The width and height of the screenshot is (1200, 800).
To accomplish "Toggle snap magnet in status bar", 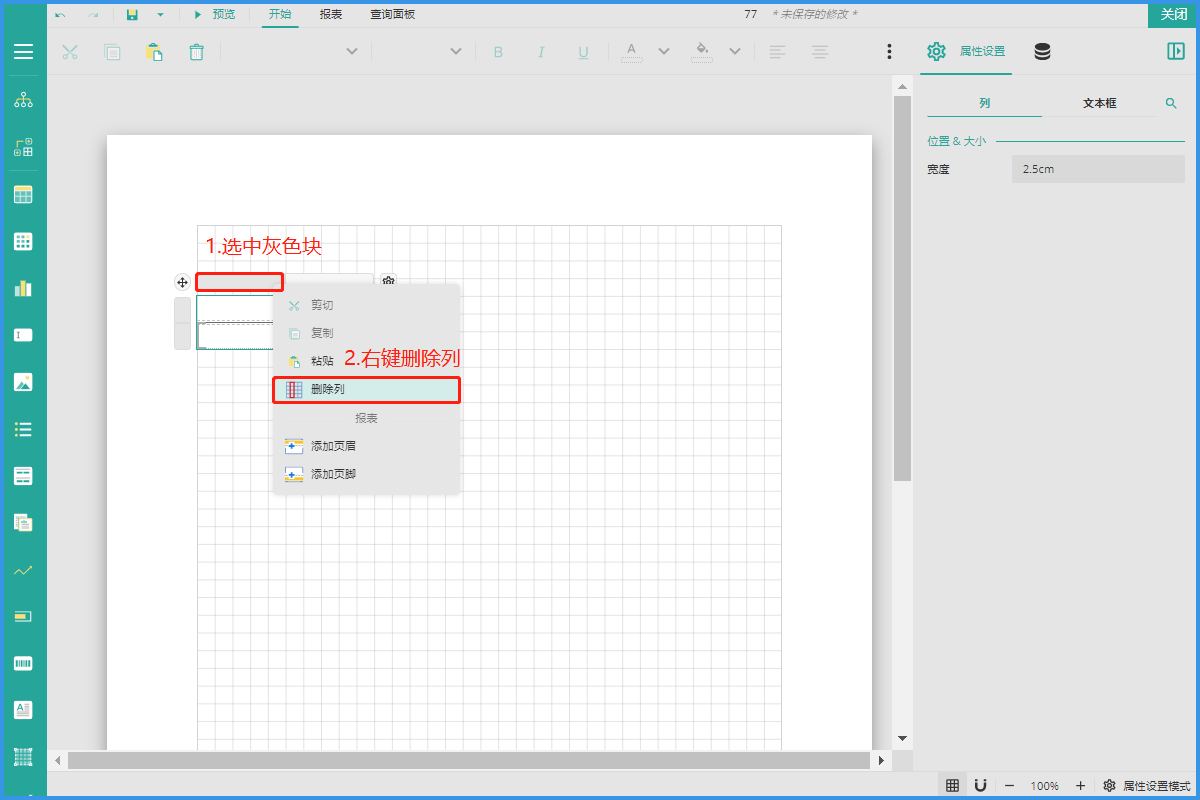I will [x=981, y=786].
